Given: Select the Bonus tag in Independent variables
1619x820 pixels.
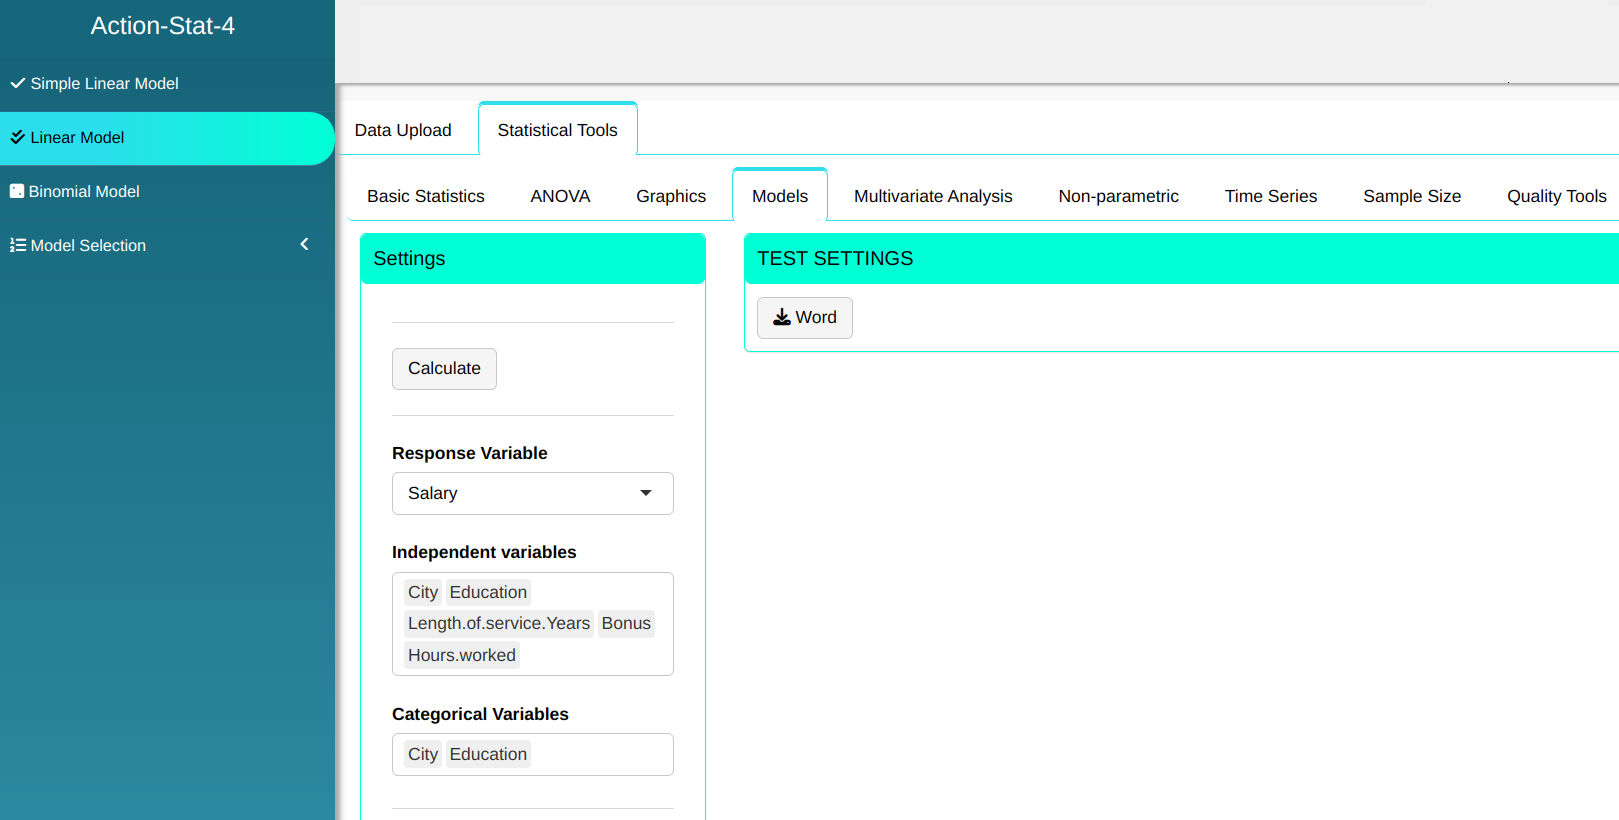Looking at the screenshot, I should (x=626, y=623).
